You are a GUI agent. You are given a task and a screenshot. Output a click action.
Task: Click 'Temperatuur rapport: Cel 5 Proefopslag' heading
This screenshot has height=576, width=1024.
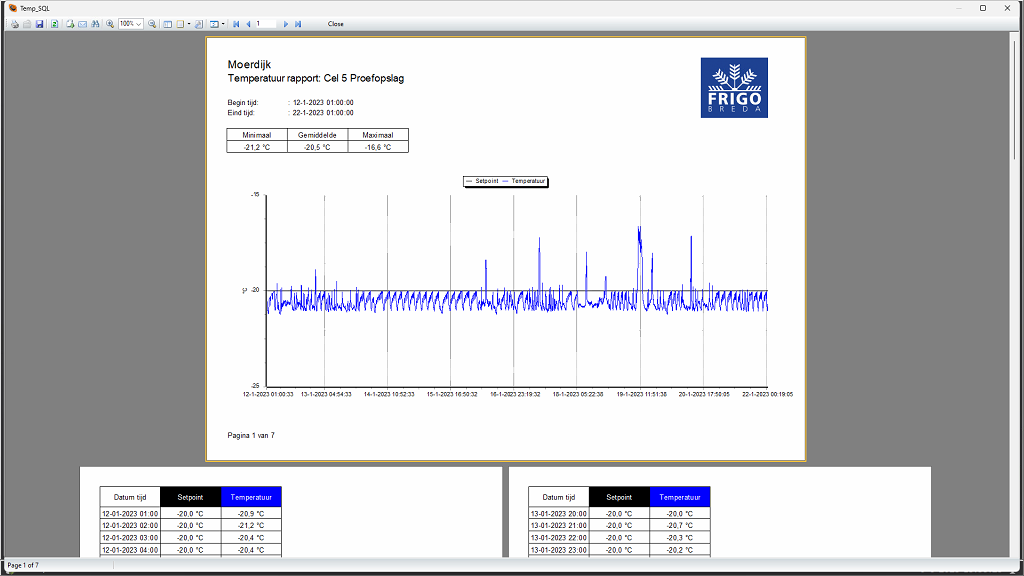tap(315, 78)
